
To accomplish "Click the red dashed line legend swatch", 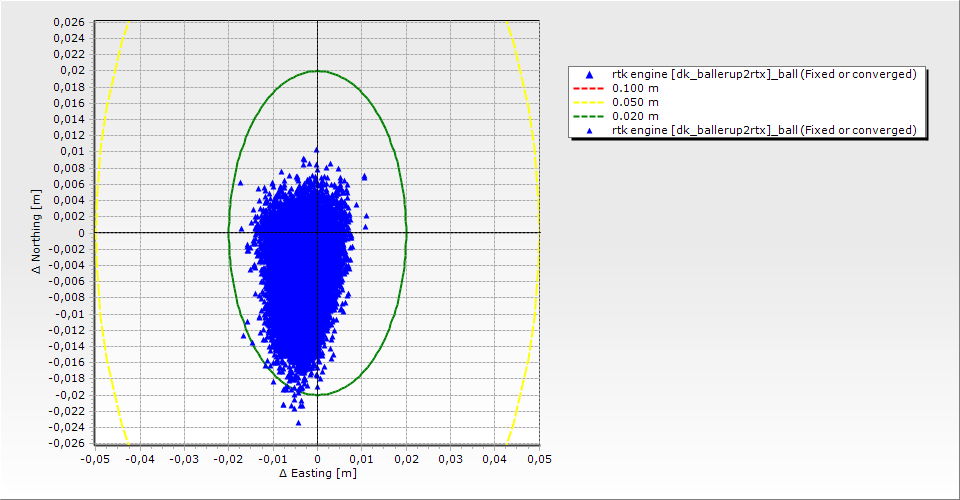I will [x=588, y=88].
